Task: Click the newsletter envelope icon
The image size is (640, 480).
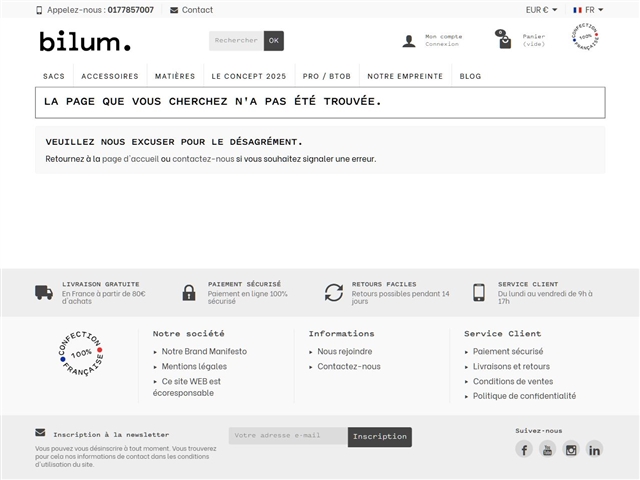Action: tap(40, 432)
